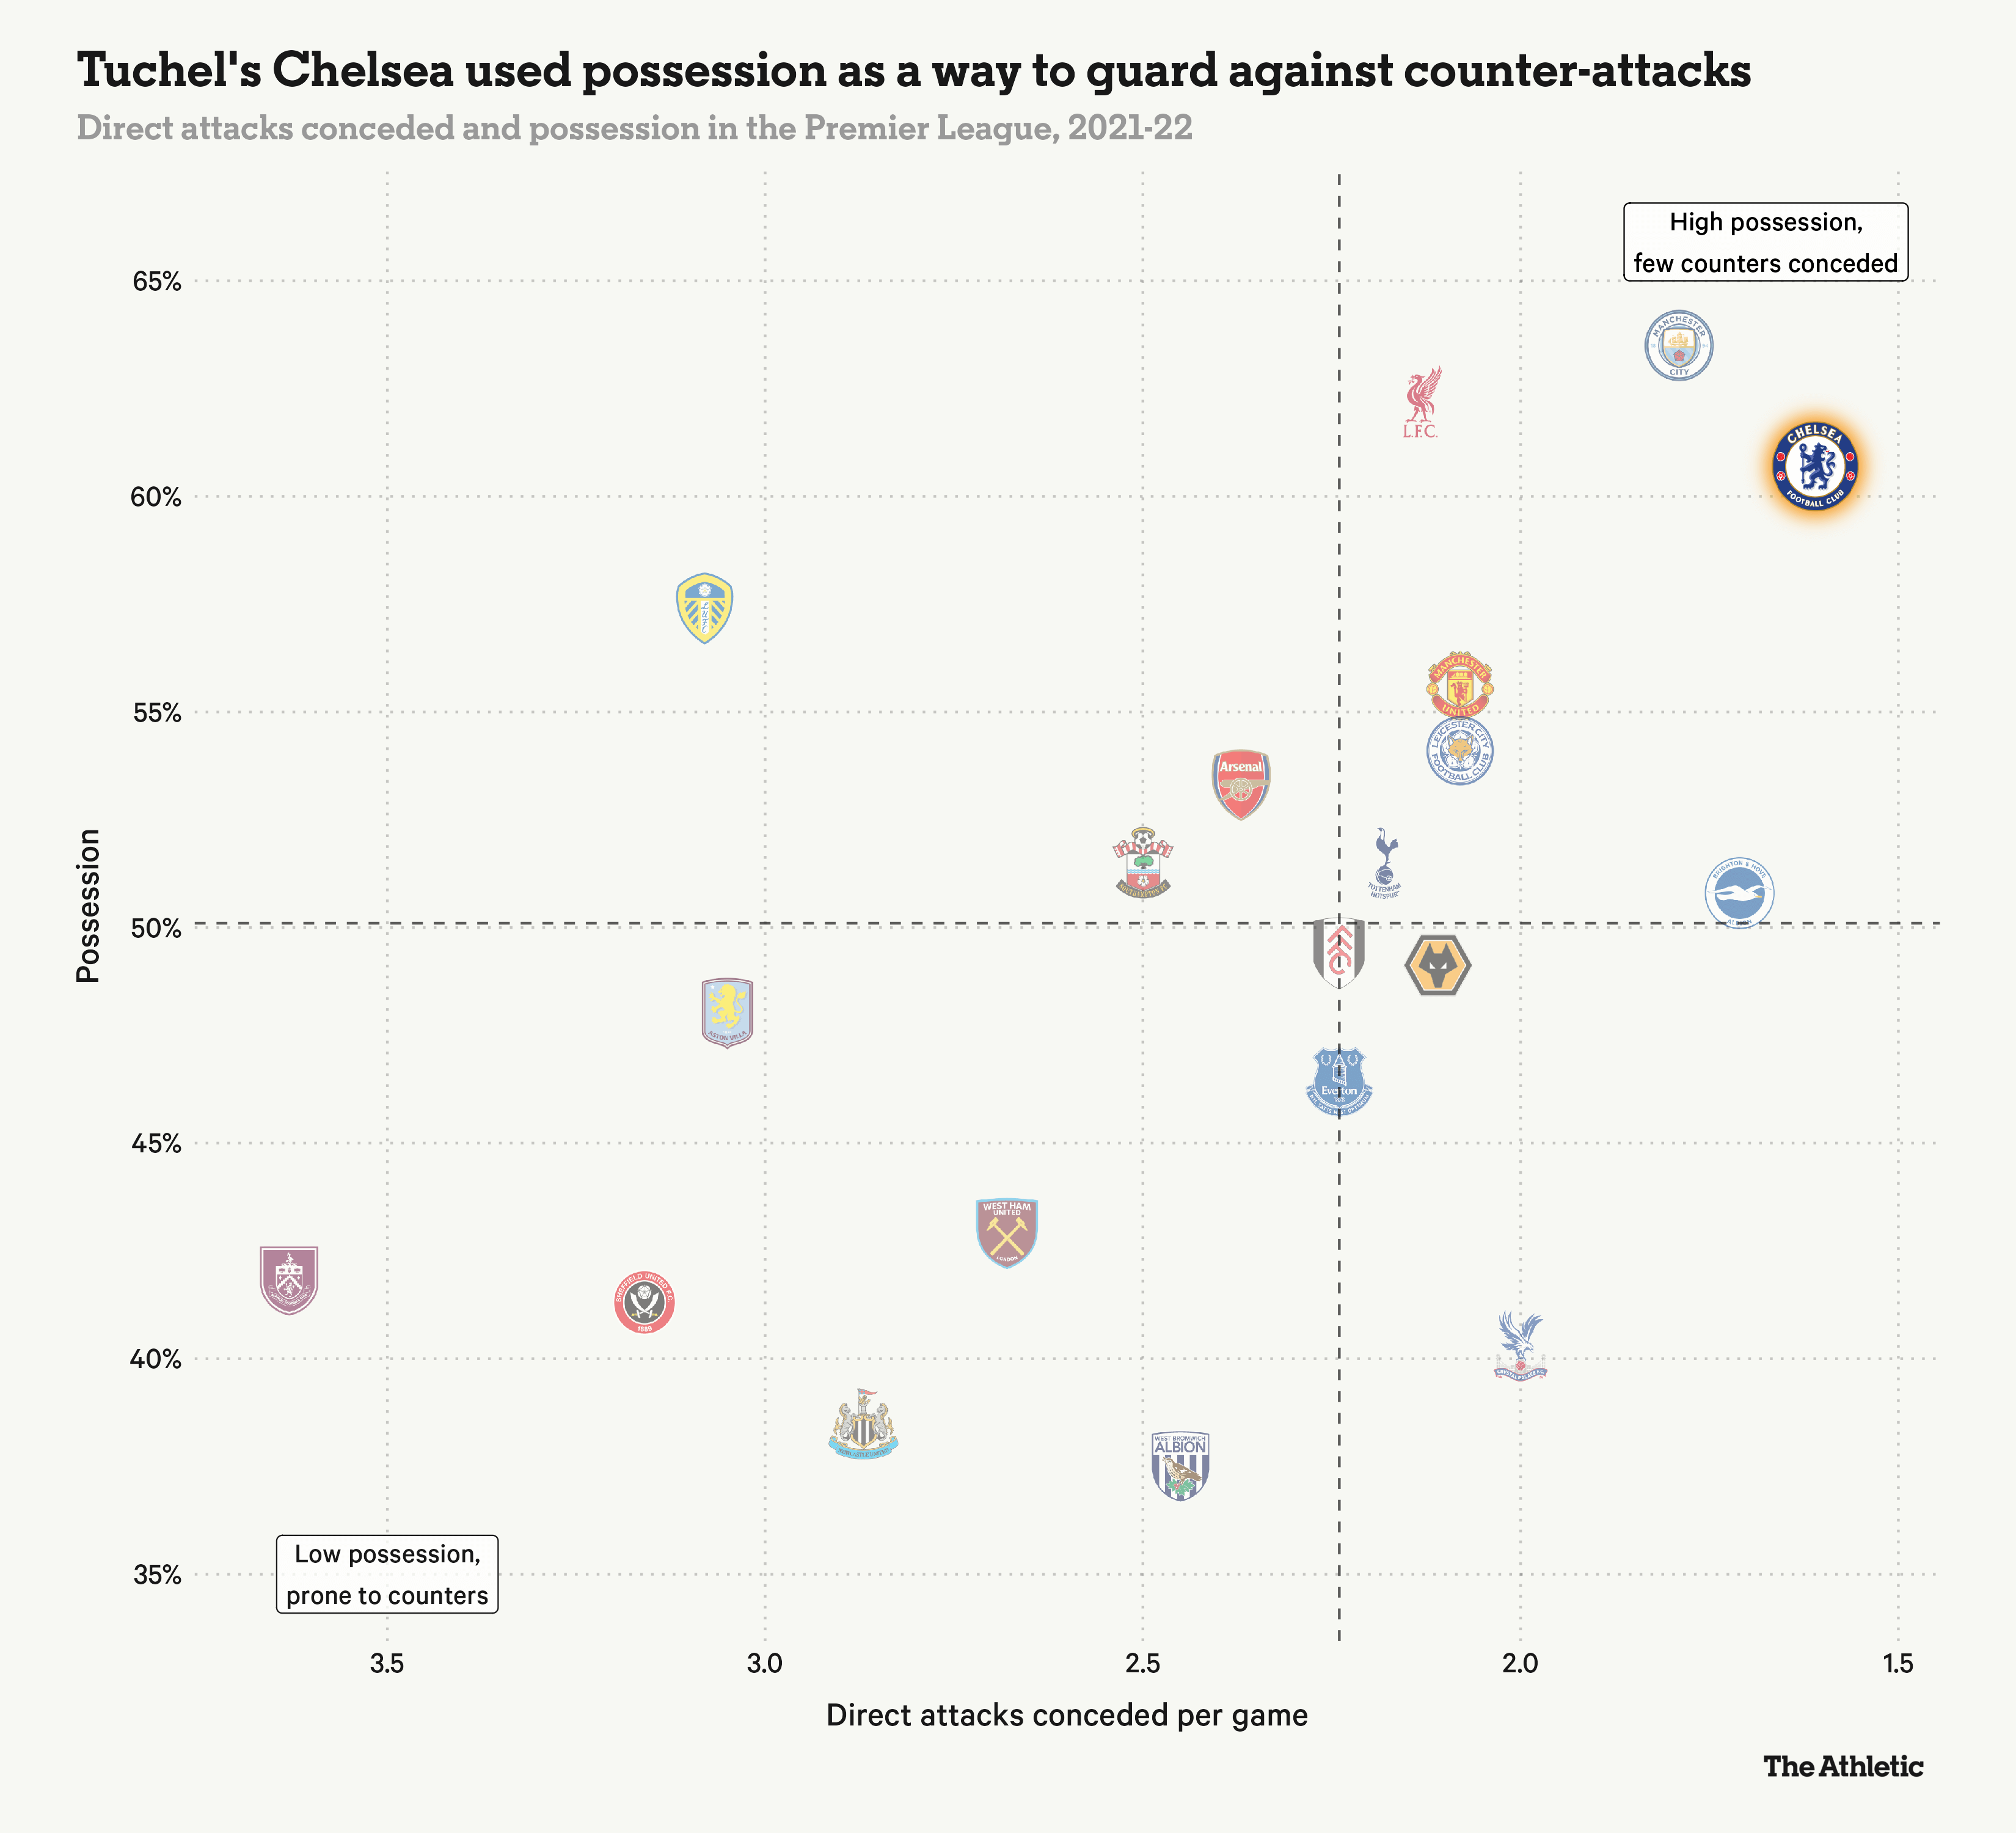Click the West Ham United hammers crest
This screenshot has width=2016, height=1833.
point(1007,1232)
